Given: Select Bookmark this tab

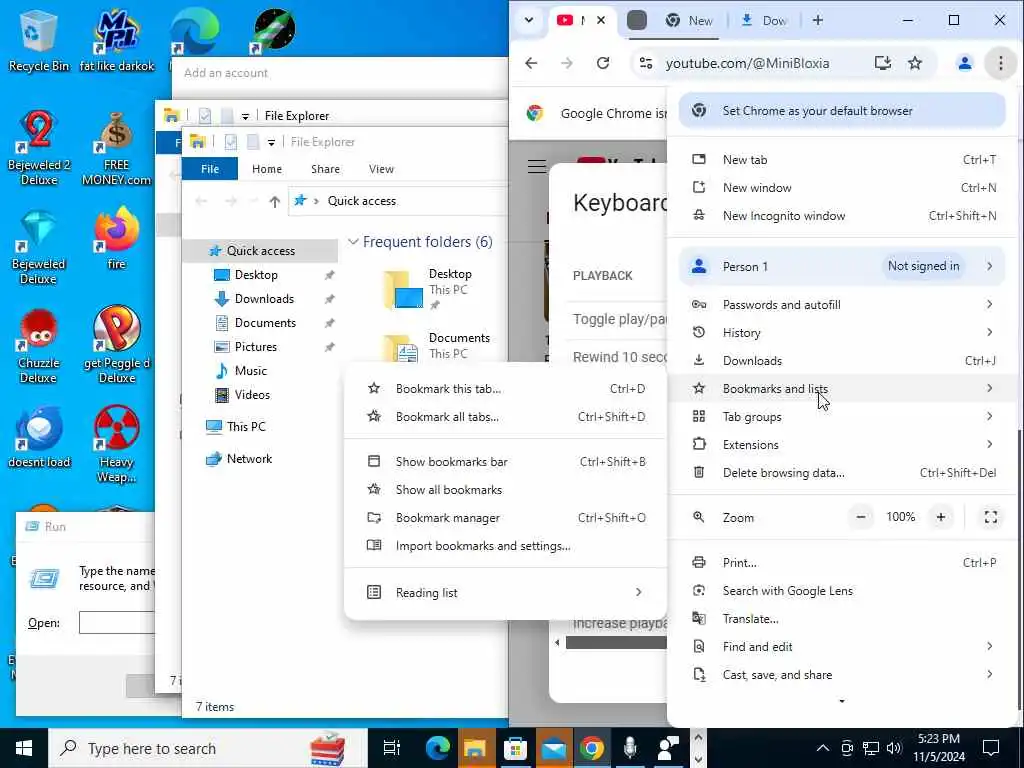Looking at the screenshot, I should point(505,389).
